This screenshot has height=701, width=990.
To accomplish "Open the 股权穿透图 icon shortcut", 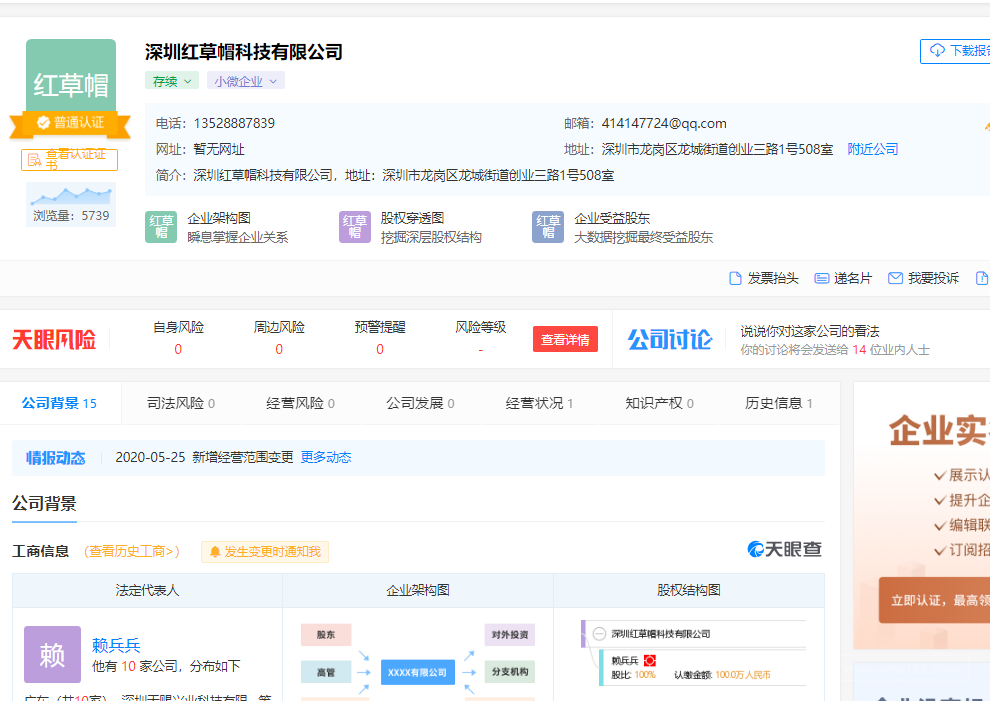I will point(354,227).
